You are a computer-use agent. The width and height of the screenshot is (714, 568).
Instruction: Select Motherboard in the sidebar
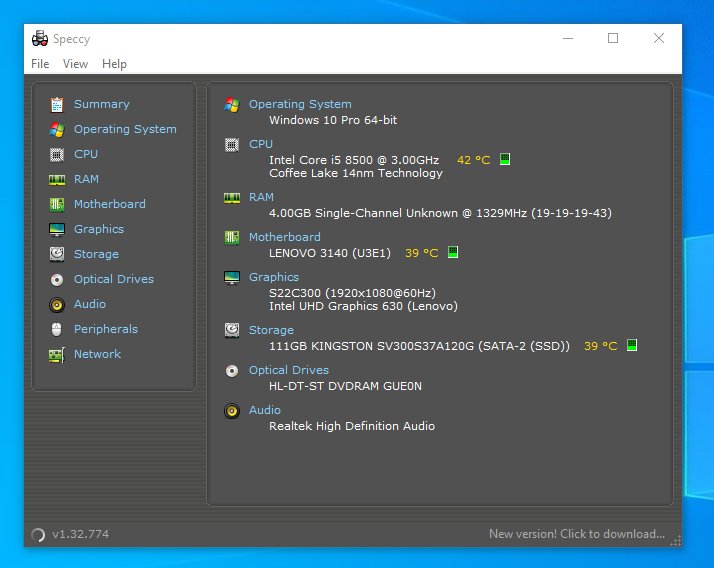click(x=110, y=204)
